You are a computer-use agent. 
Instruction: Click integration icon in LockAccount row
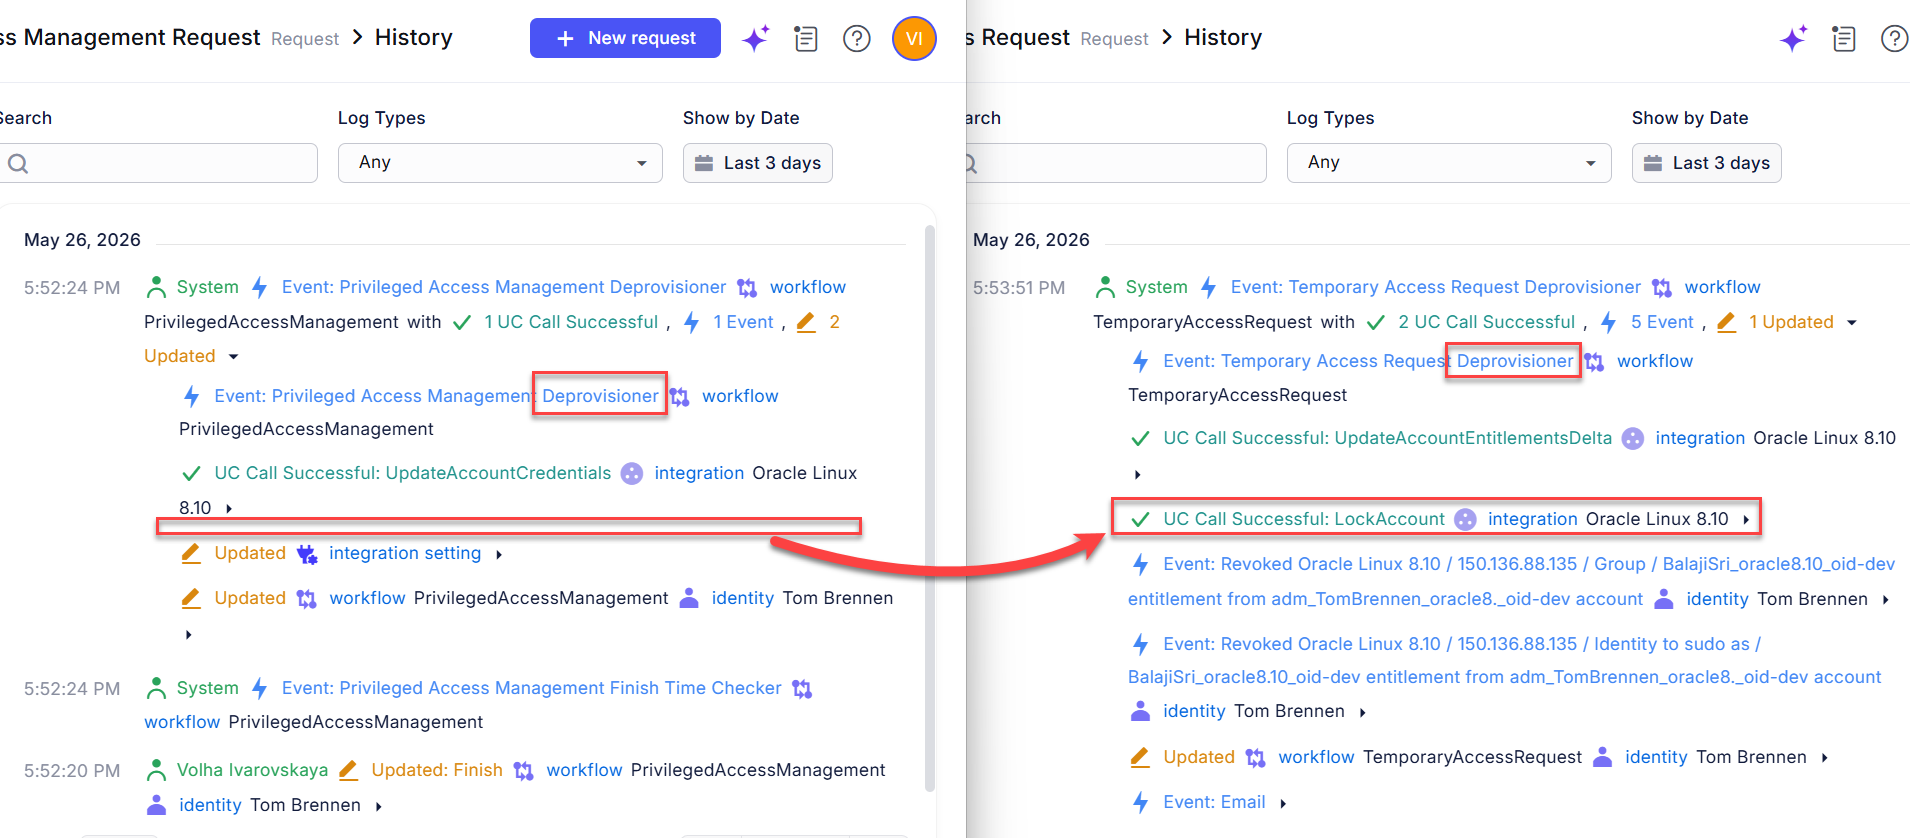(1465, 519)
